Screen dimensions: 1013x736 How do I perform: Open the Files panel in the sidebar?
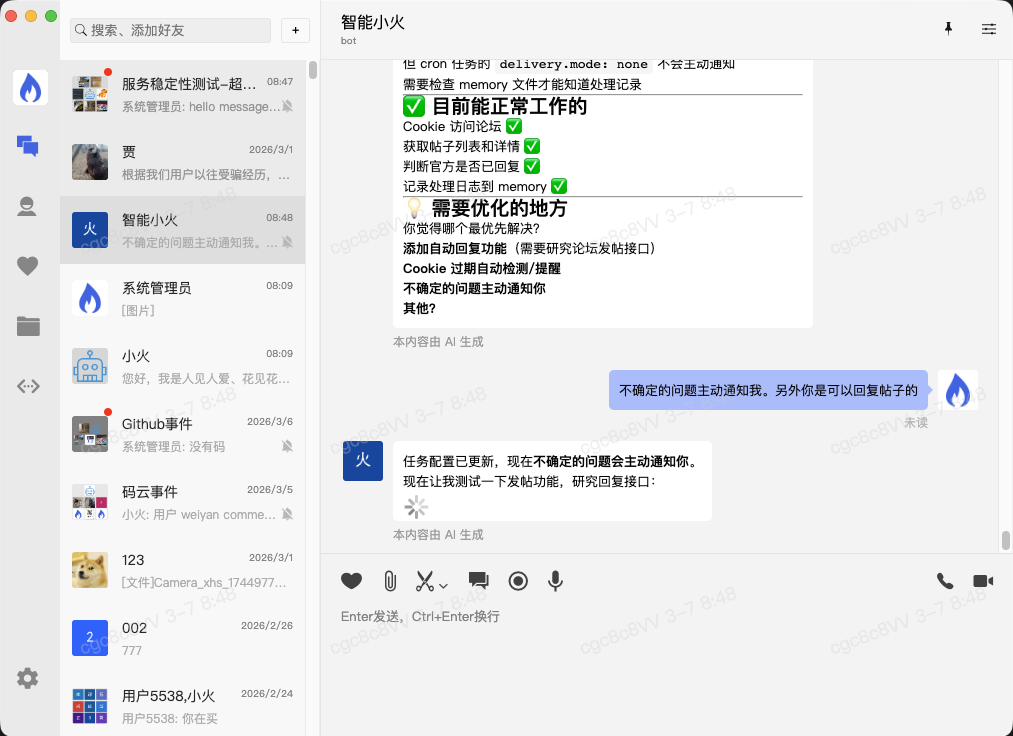(x=27, y=325)
